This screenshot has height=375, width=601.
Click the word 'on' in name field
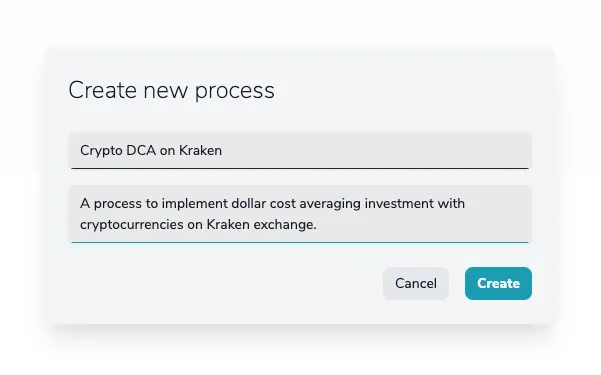click(167, 151)
